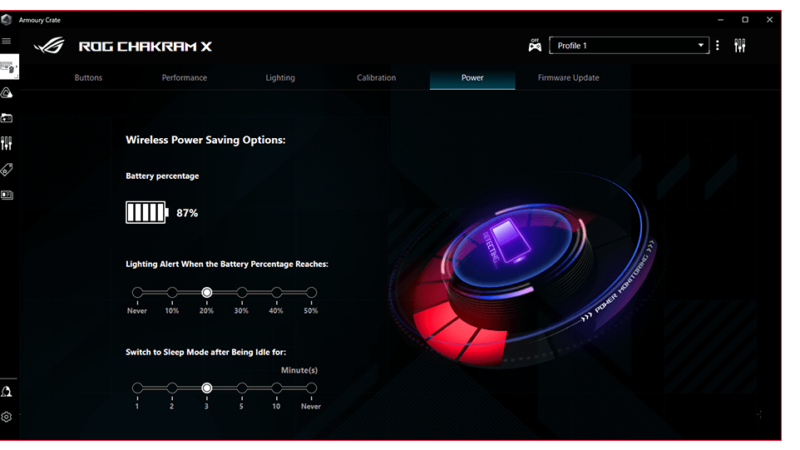Set lighting alert to Never
The height and width of the screenshot is (450, 800).
(x=137, y=293)
